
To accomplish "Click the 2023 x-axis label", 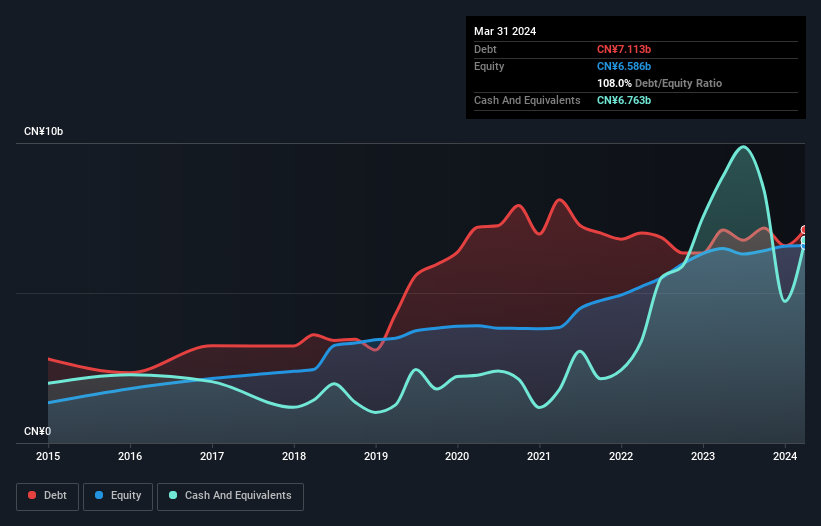I will pyautogui.click(x=703, y=456).
